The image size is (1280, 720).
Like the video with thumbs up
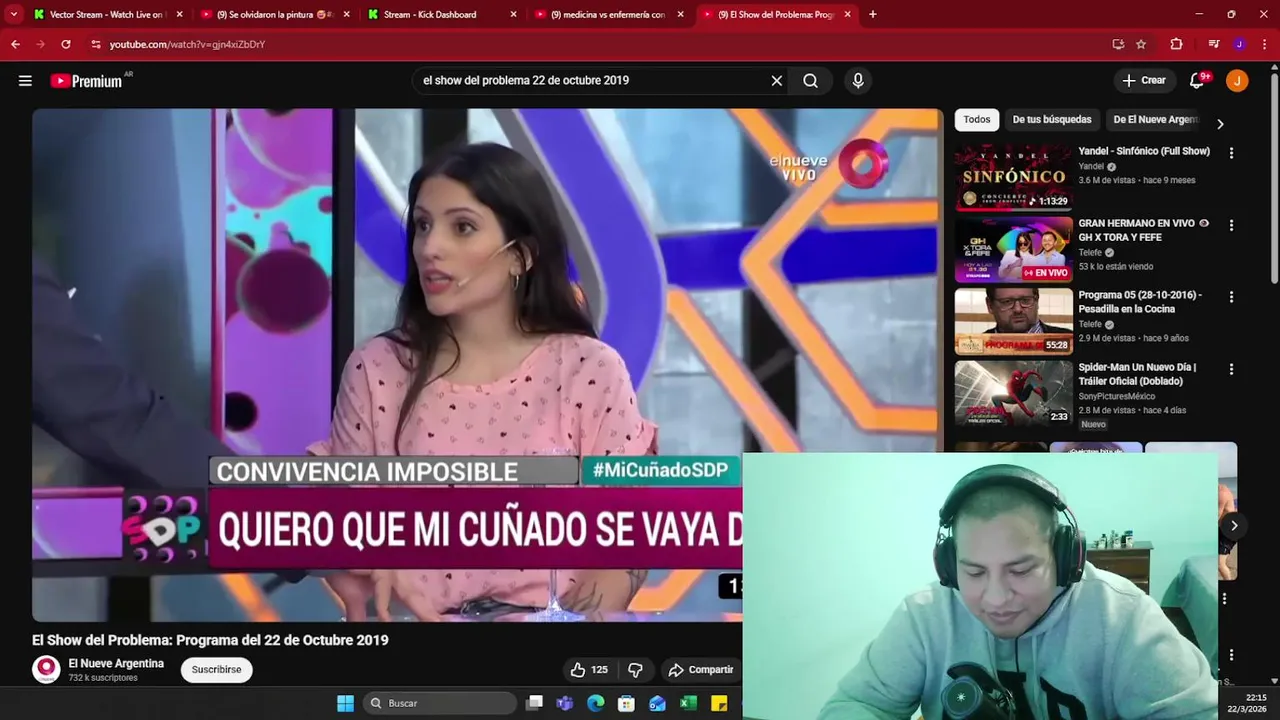tap(588, 670)
